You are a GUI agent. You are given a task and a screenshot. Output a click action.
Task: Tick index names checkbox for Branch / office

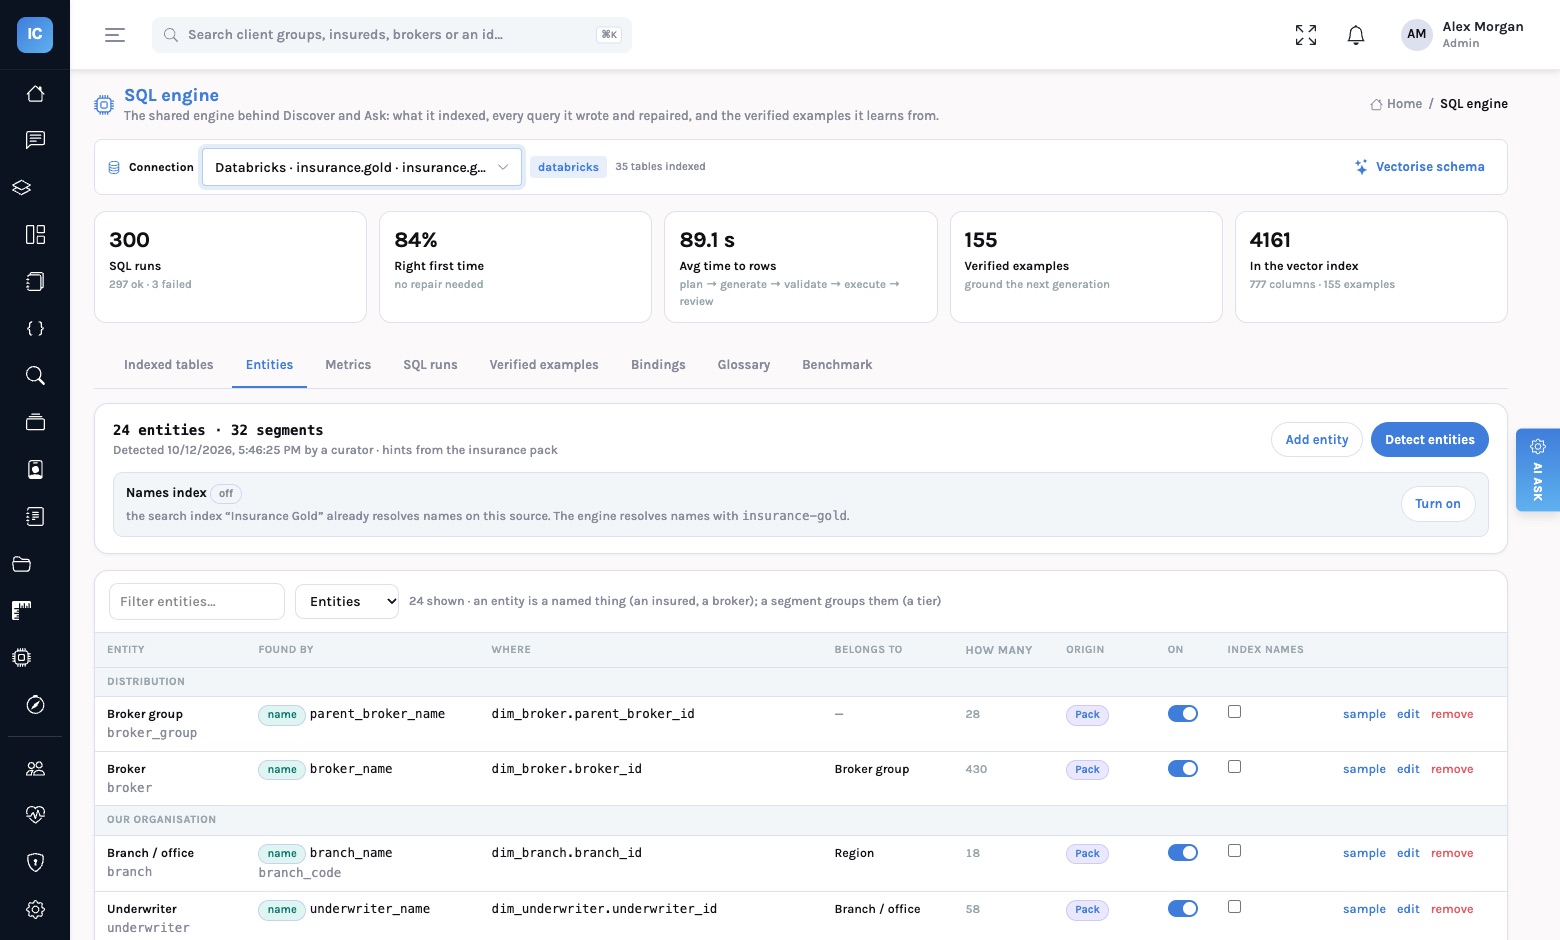point(1234,851)
